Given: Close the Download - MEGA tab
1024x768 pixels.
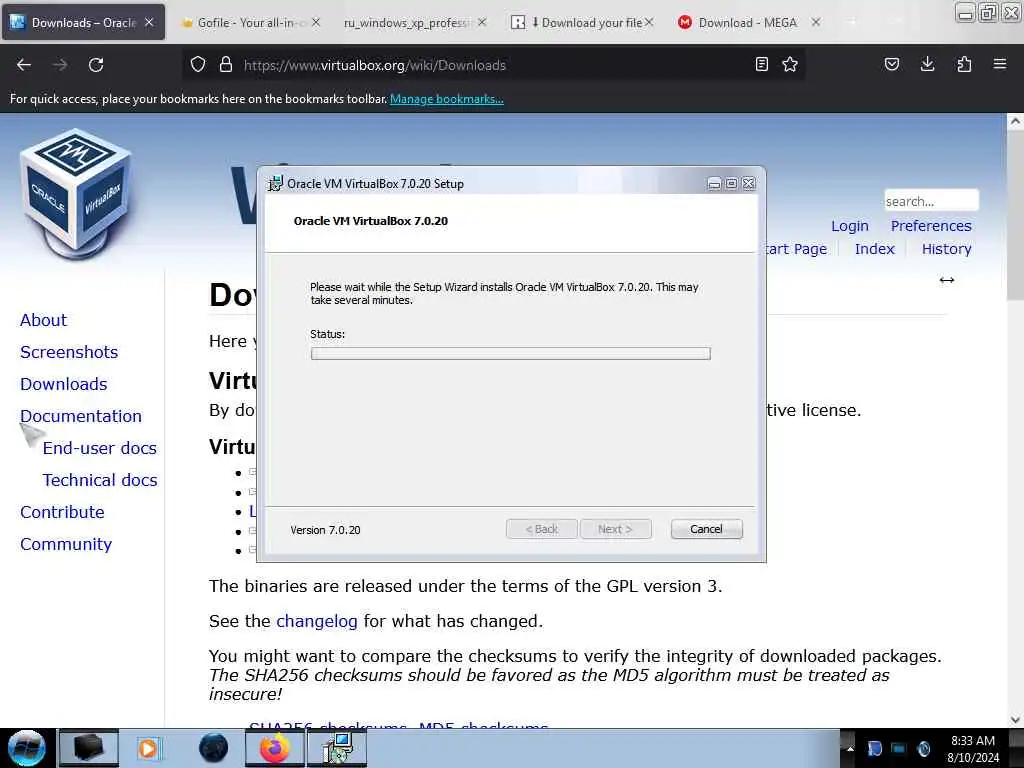Looking at the screenshot, I should click(816, 22).
